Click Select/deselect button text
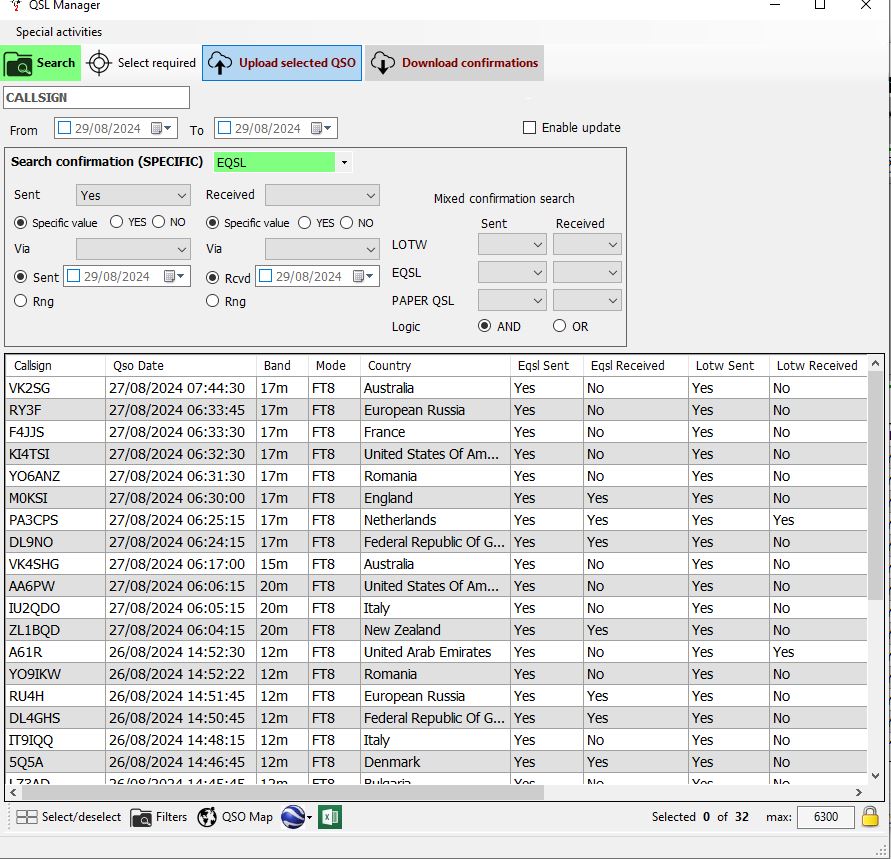891x859 pixels. tap(81, 817)
